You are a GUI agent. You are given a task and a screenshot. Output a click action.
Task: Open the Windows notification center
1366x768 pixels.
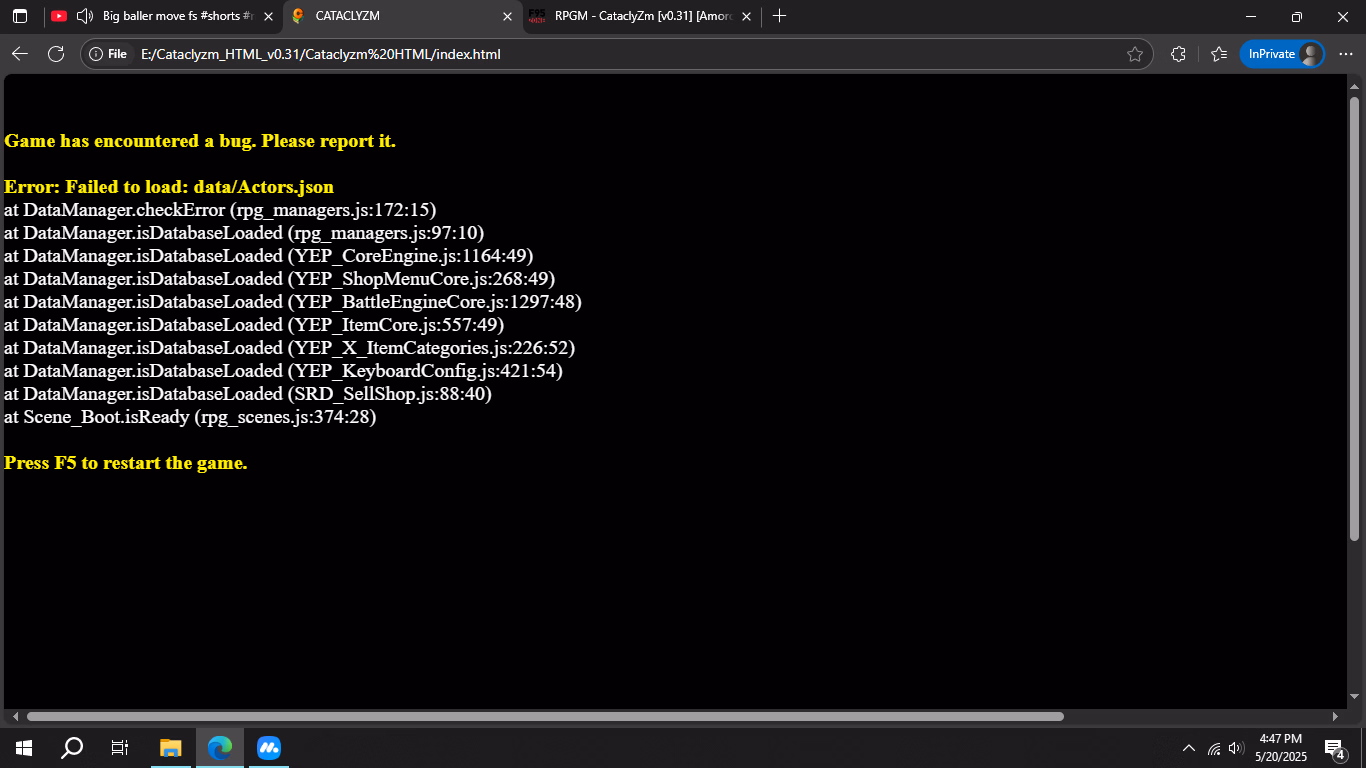[1334, 748]
